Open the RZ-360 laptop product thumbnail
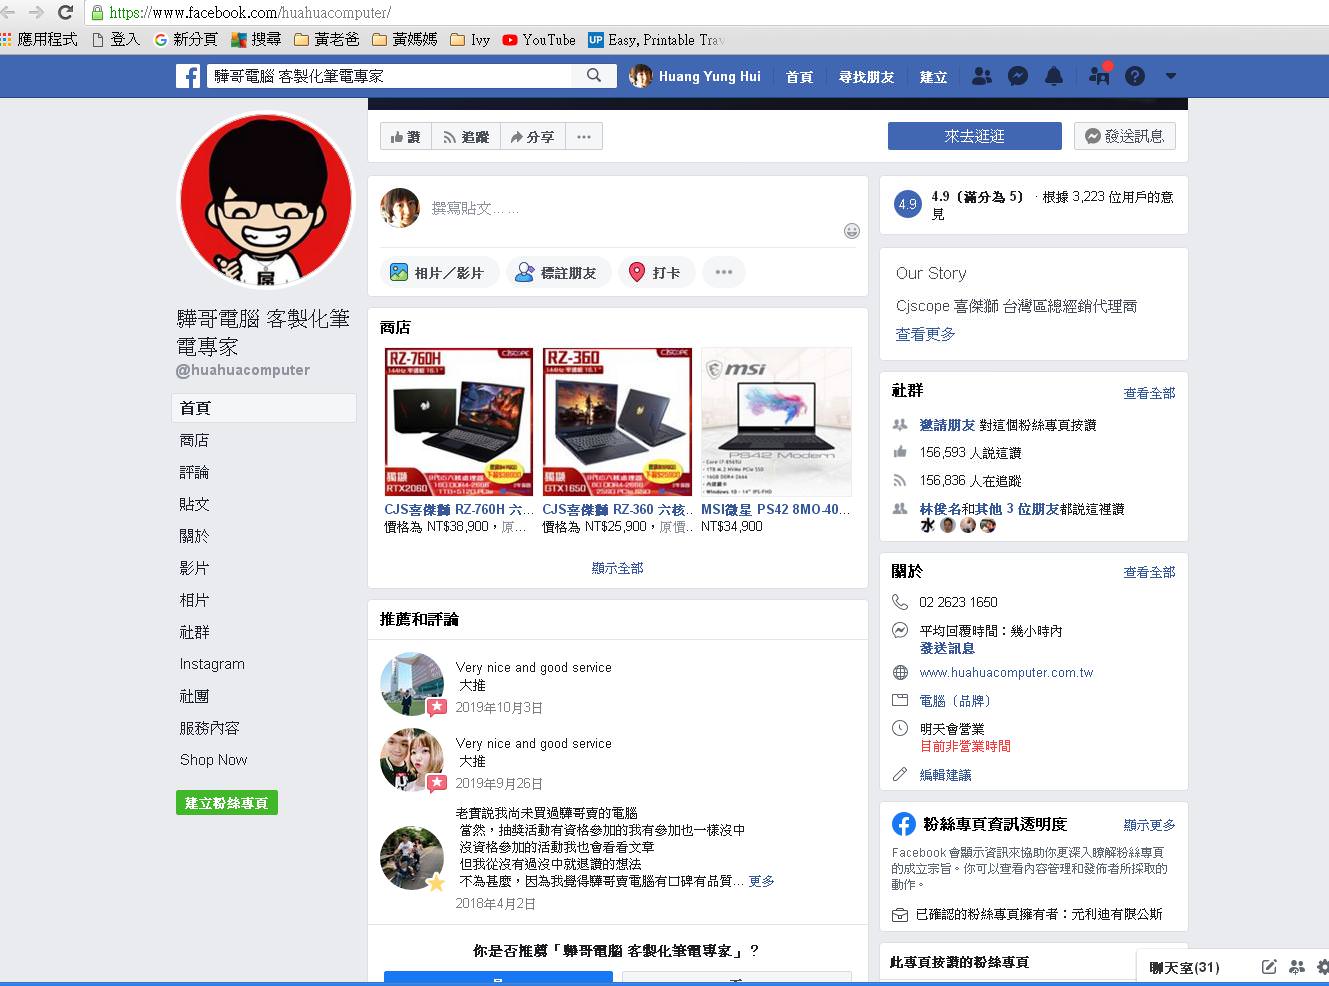The width and height of the screenshot is (1329, 986). [x=617, y=421]
